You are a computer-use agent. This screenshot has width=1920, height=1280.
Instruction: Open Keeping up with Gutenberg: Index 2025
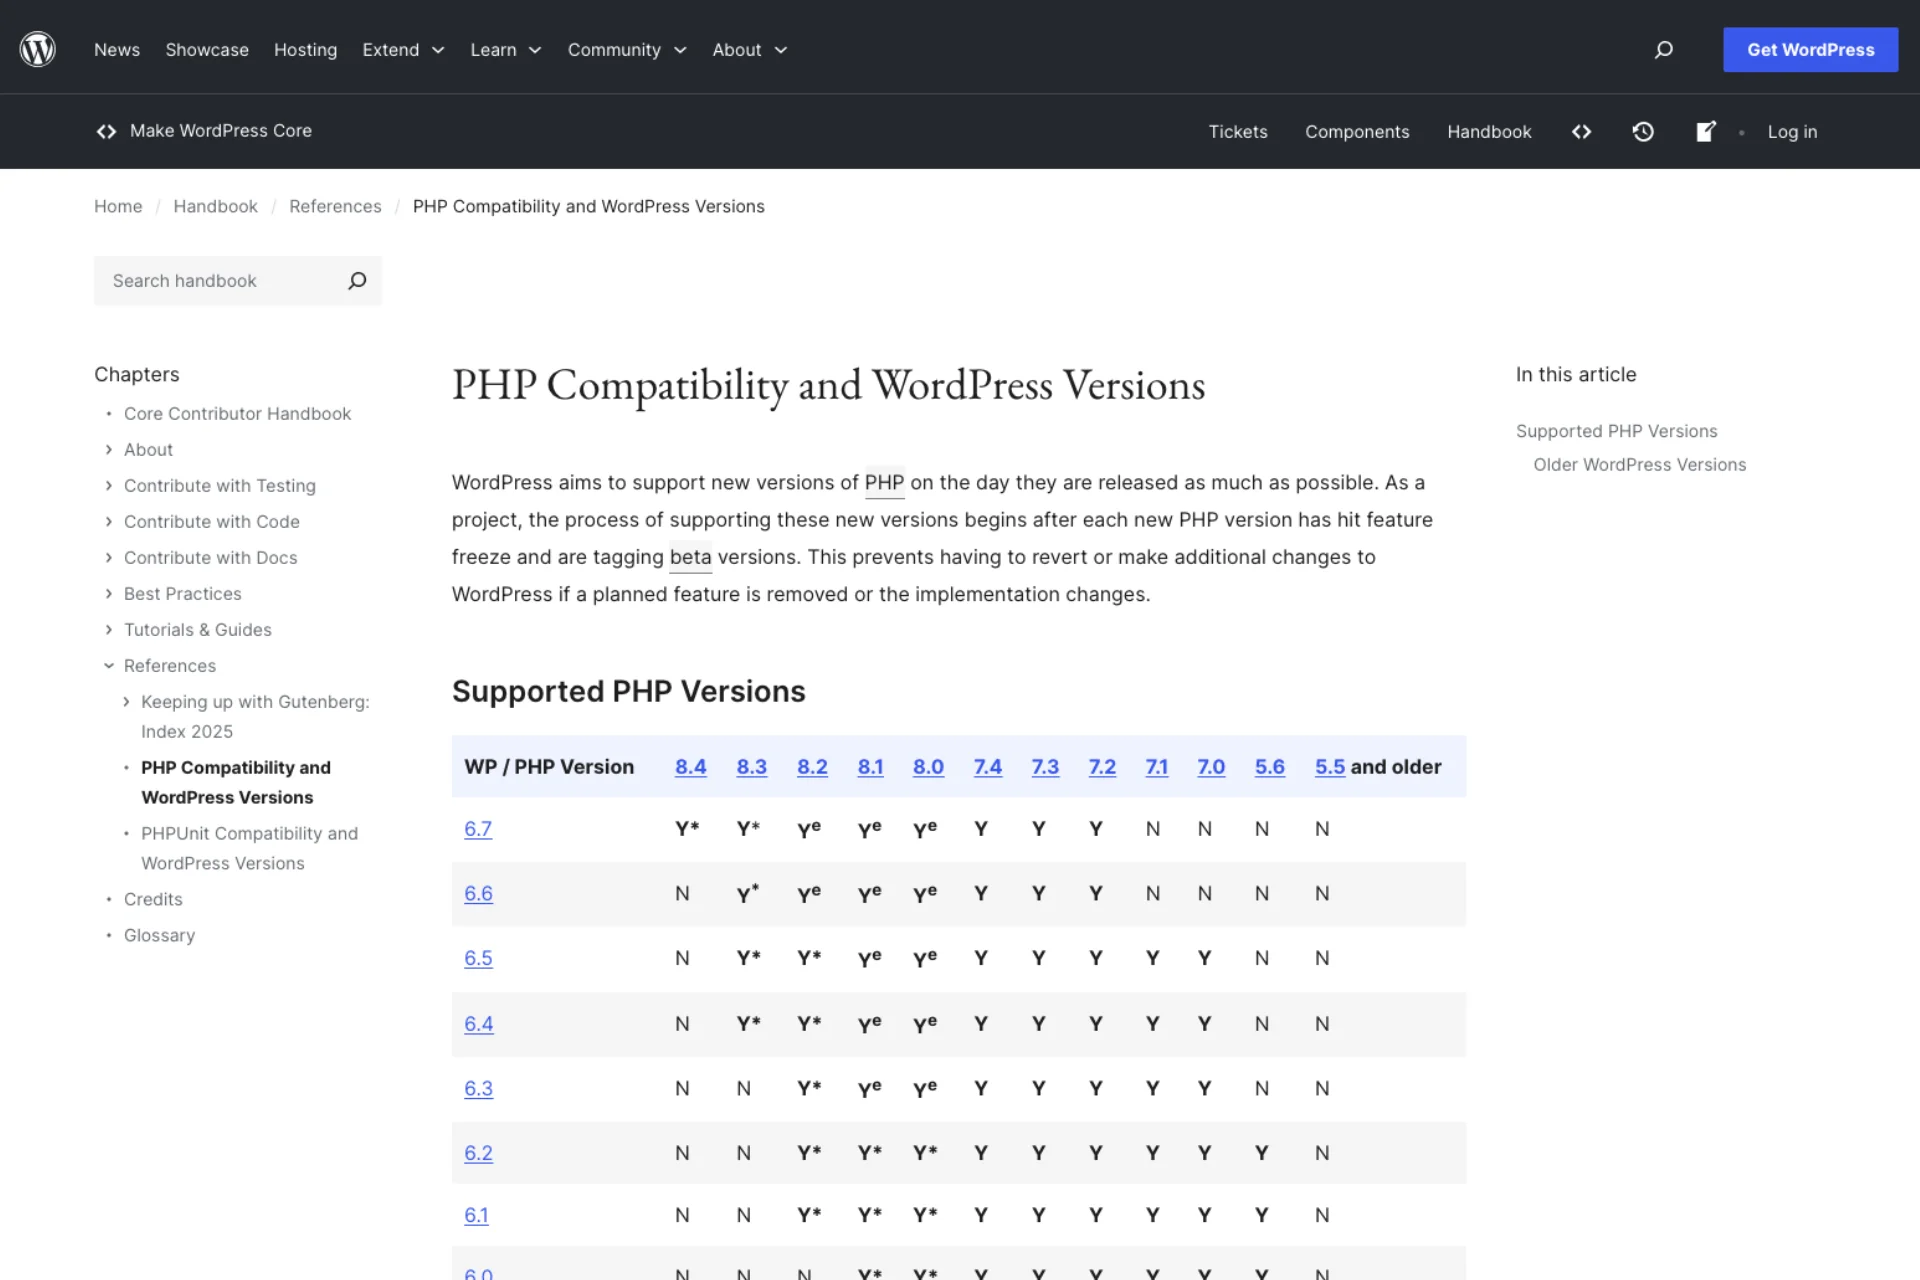255,716
